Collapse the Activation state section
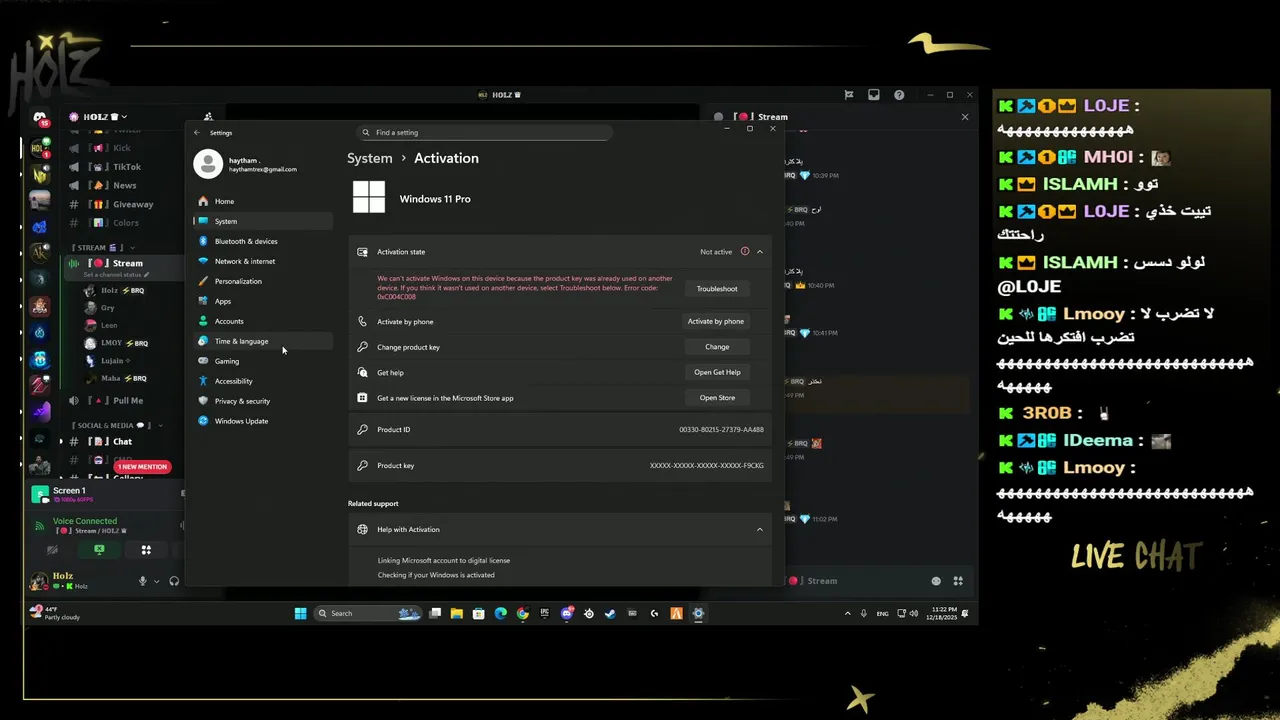The height and width of the screenshot is (720, 1280). tap(760, 252)
